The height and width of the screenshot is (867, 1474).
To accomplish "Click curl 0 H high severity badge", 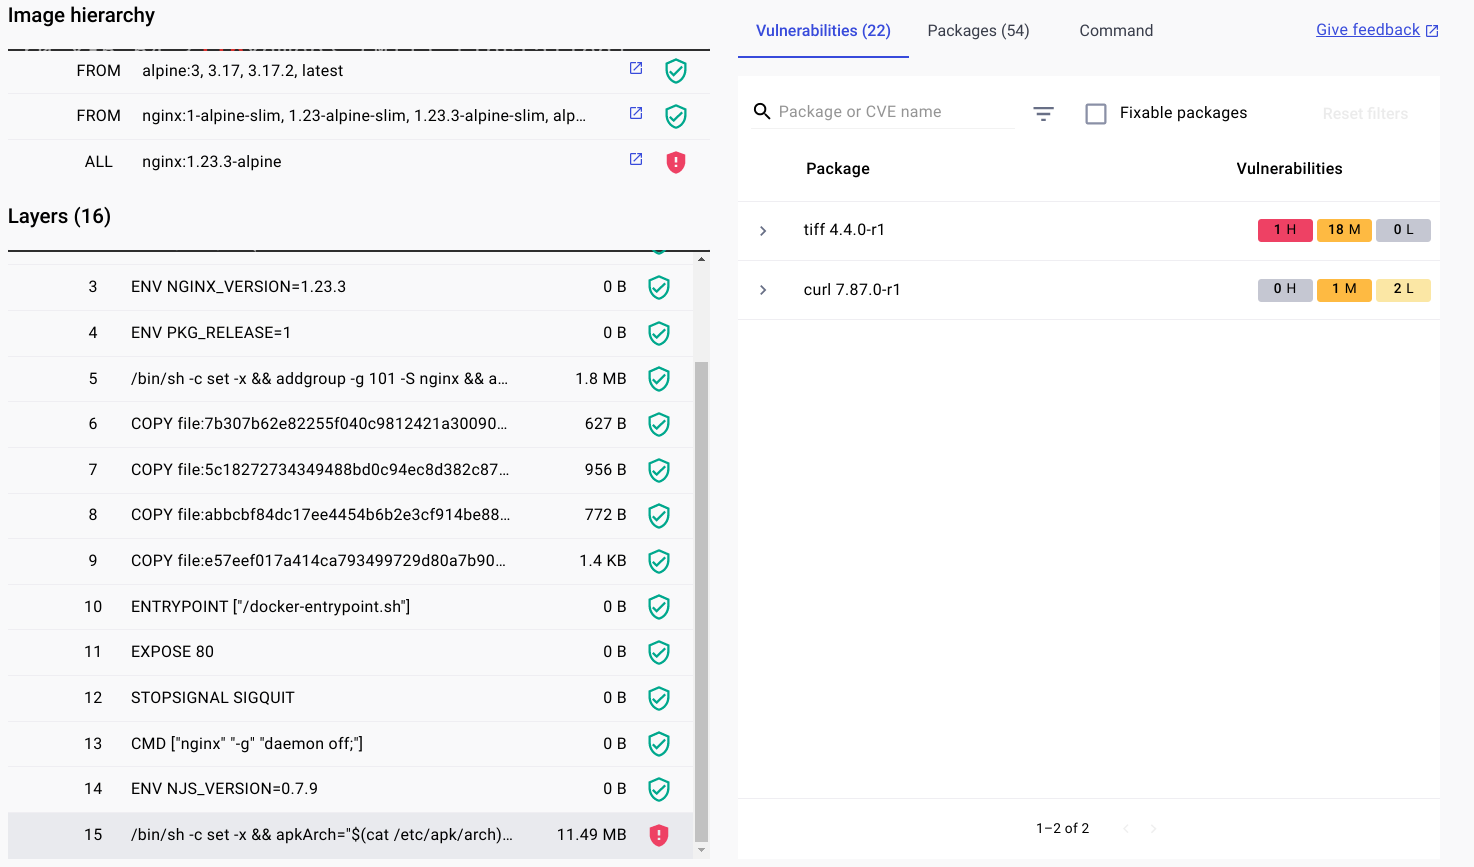I will 1285,289.
